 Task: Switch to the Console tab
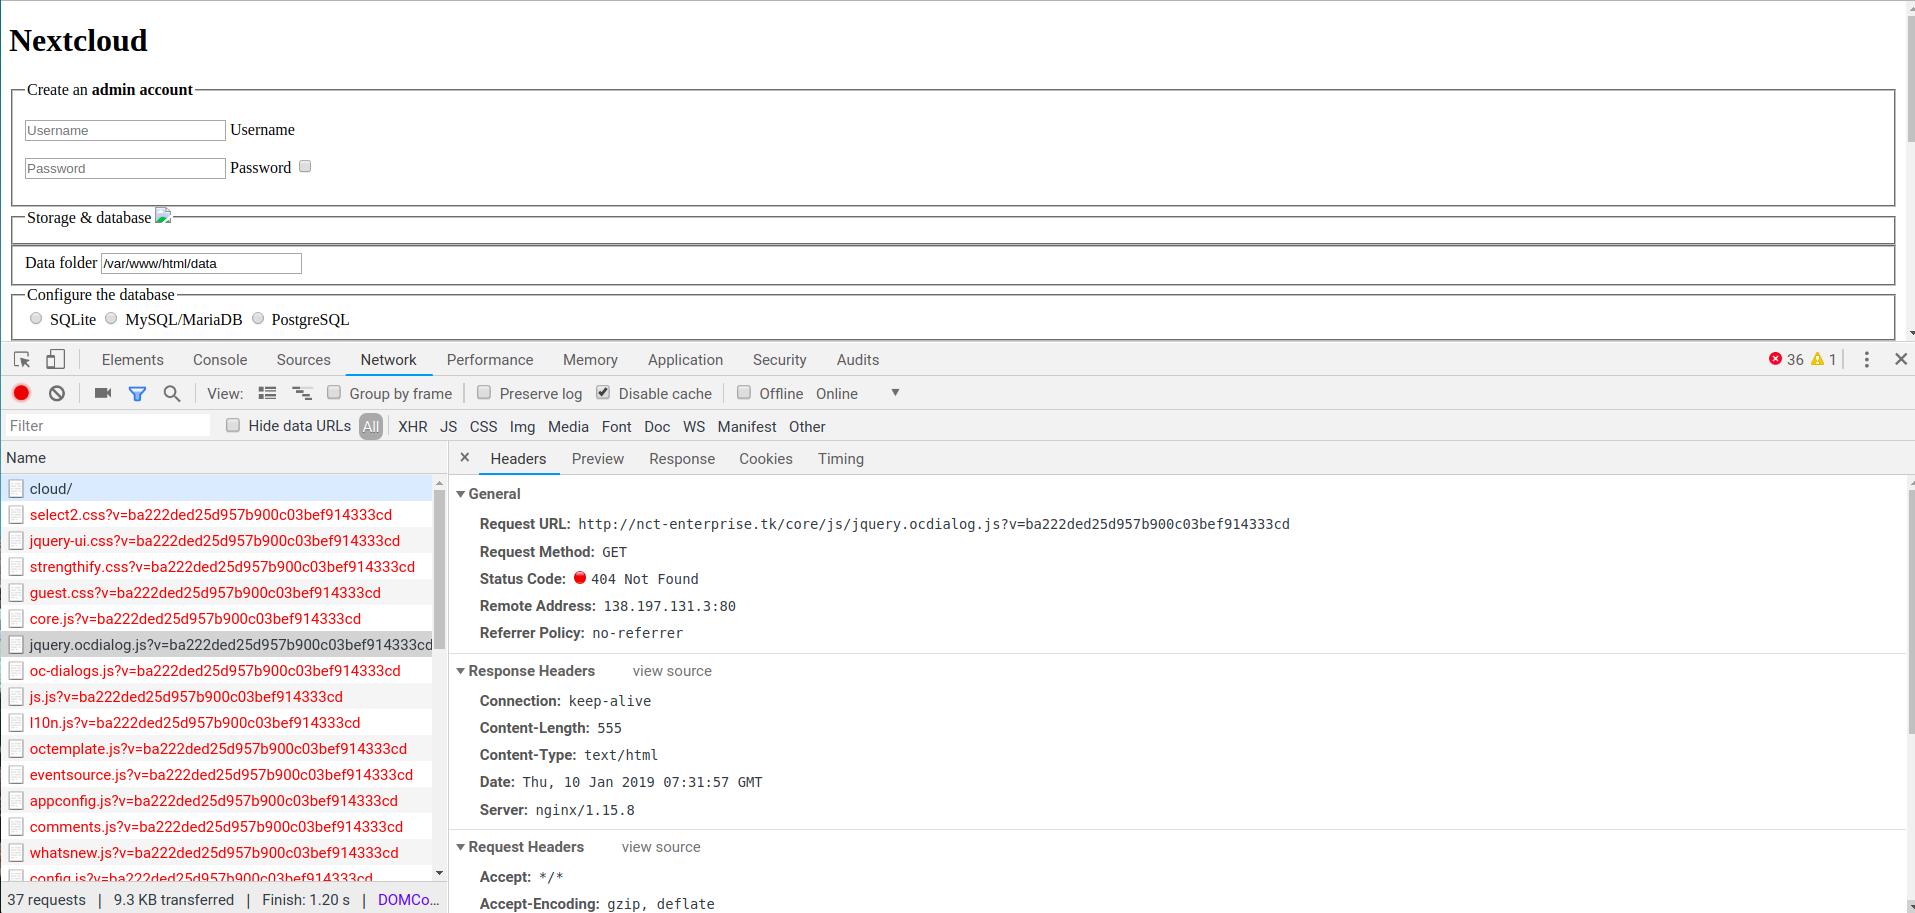[x=219, y=359]
